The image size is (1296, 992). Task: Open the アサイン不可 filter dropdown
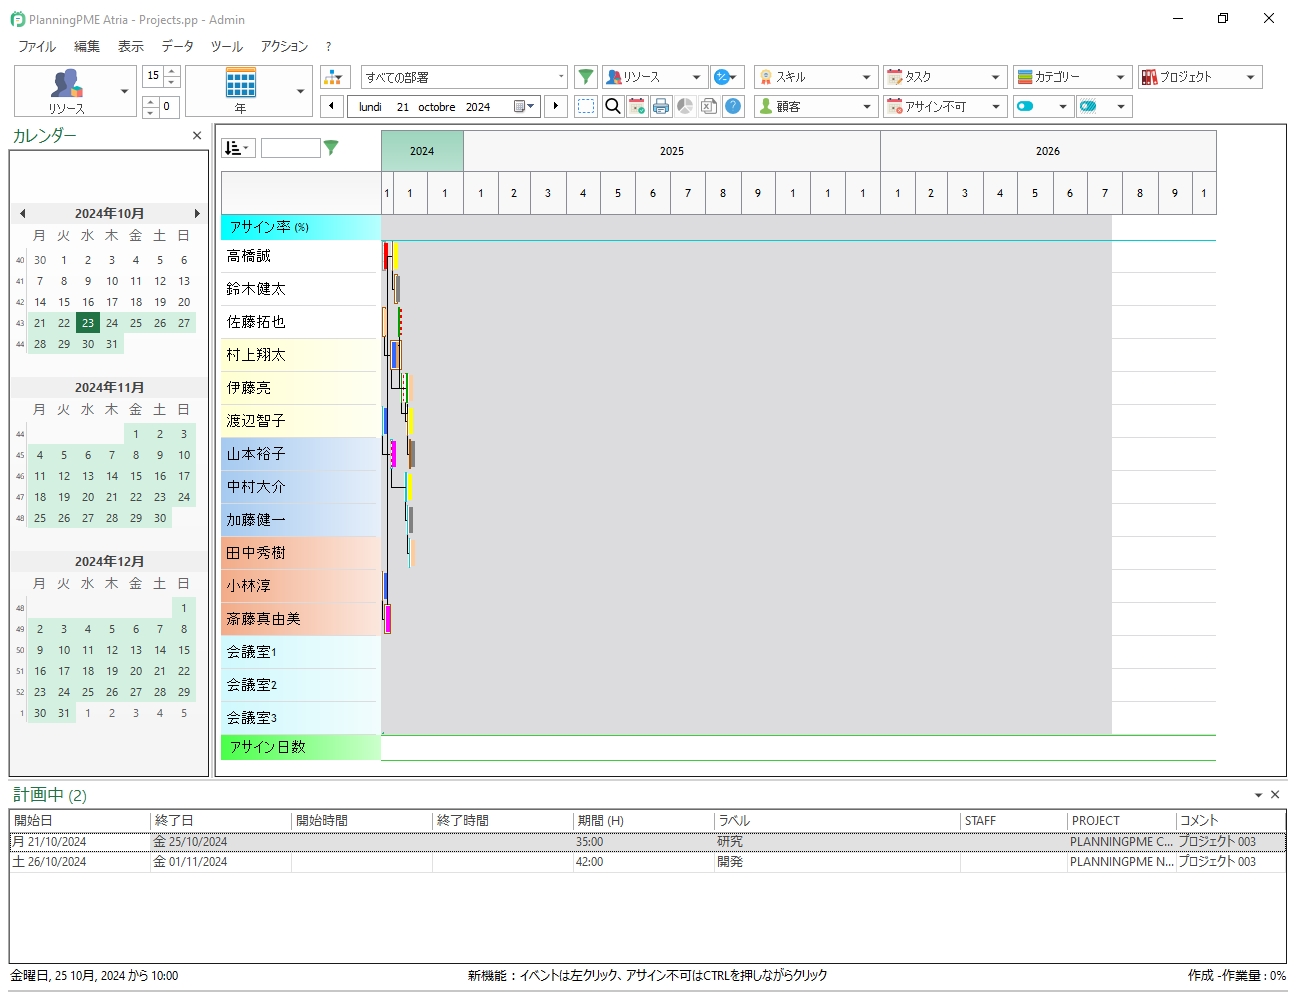(945, 106)
